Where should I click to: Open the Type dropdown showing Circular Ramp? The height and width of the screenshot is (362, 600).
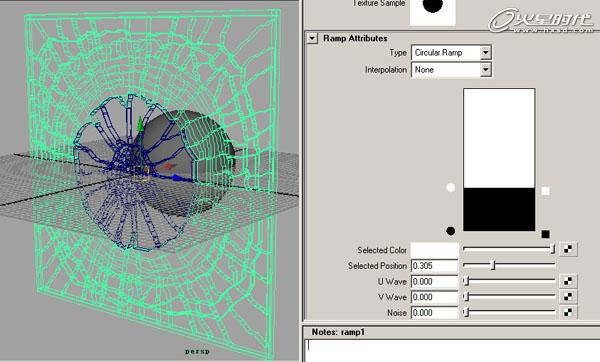(x=451, y=53)
